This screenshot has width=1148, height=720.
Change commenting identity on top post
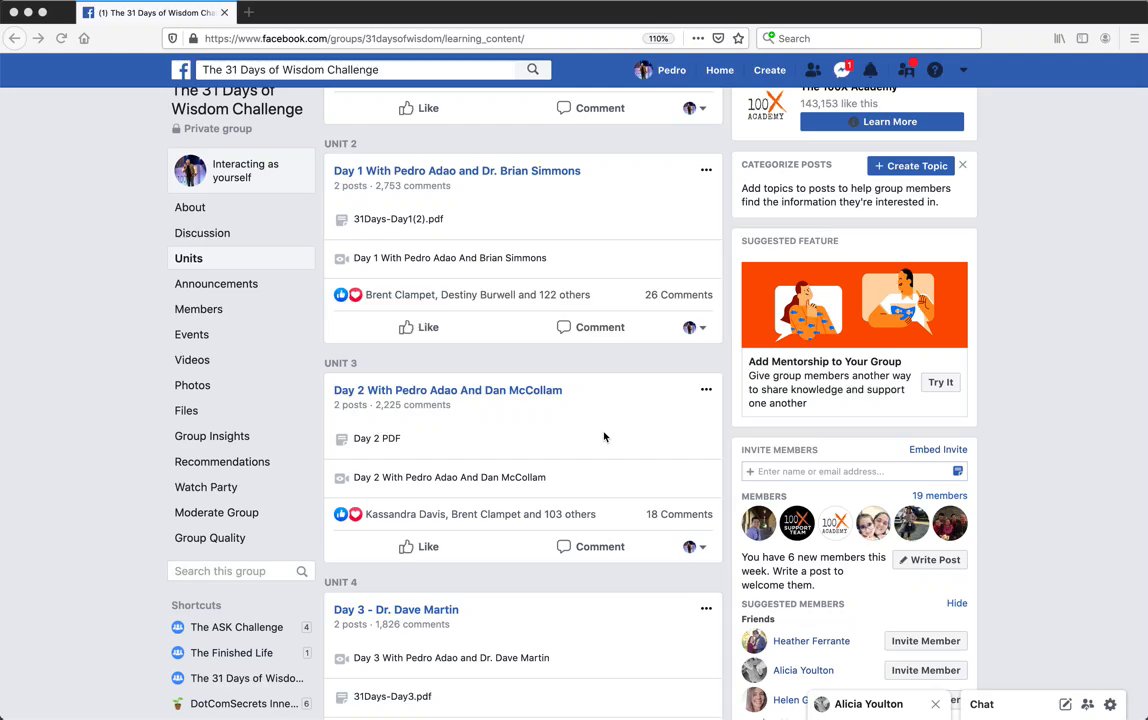coord(694,108)
